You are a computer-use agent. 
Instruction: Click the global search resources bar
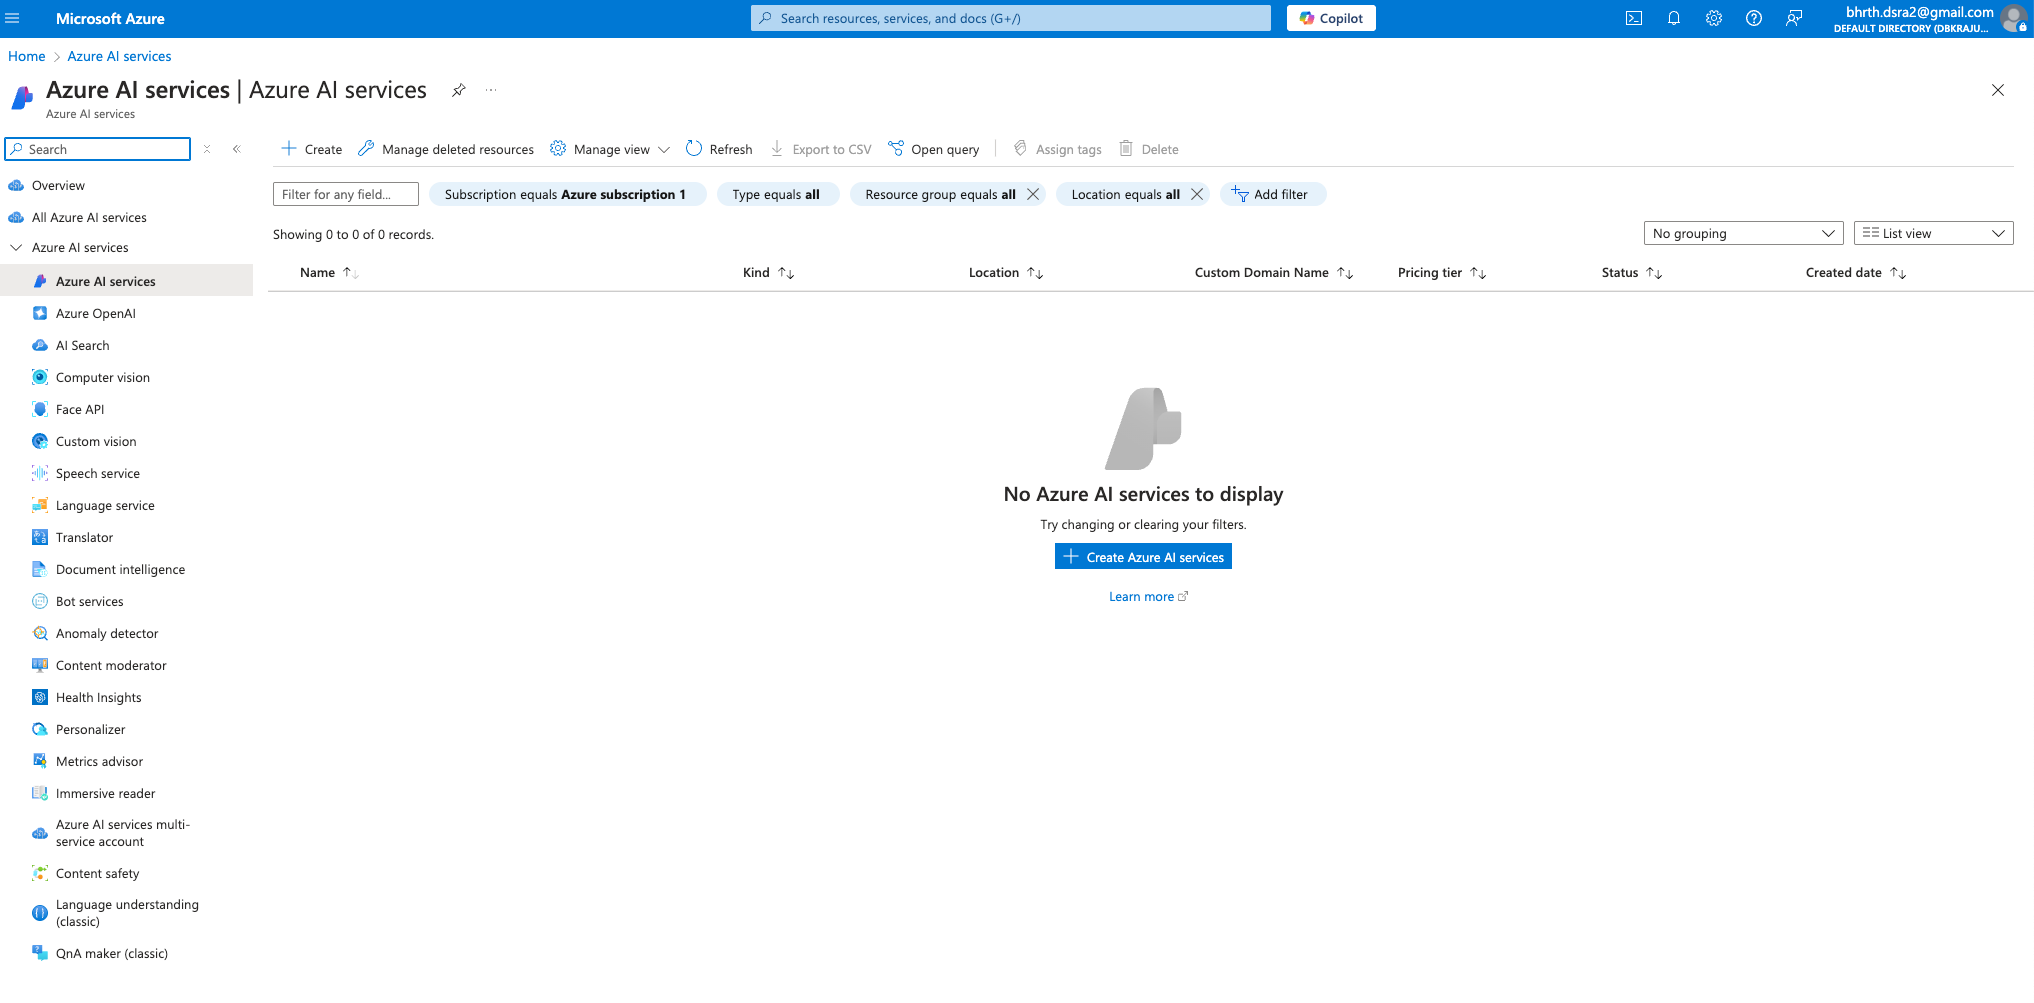click(1011, 18)
